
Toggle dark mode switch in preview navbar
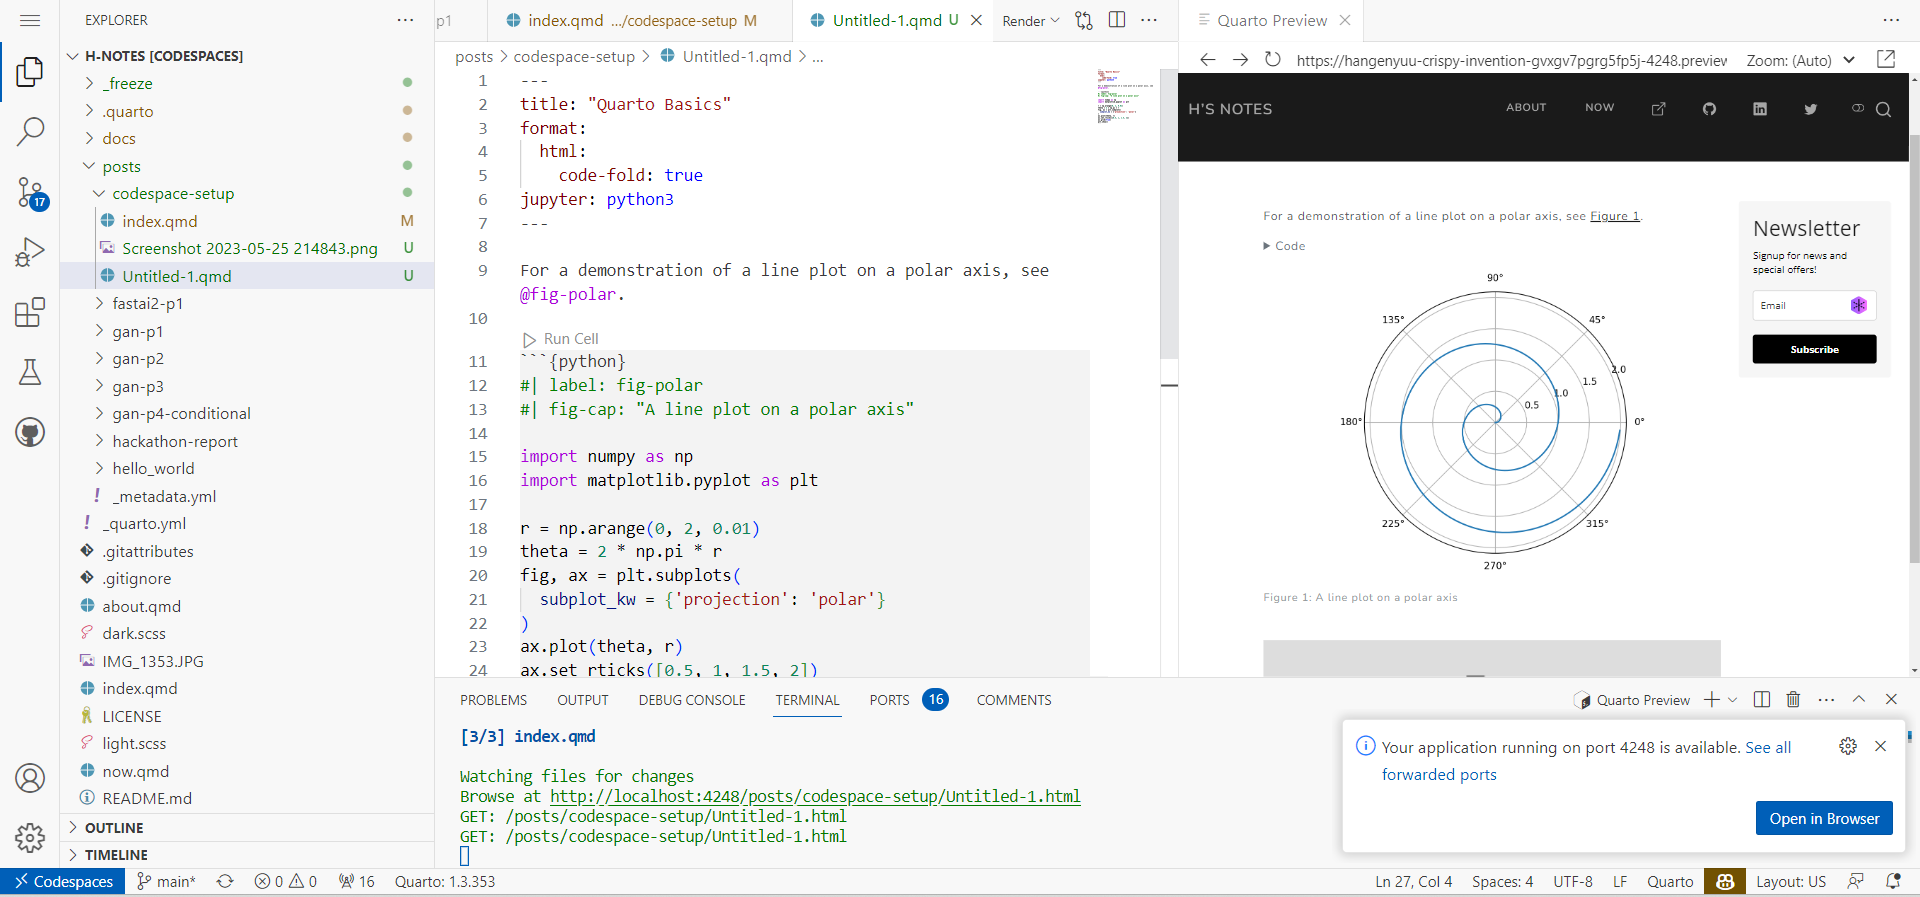(1858, 108)
